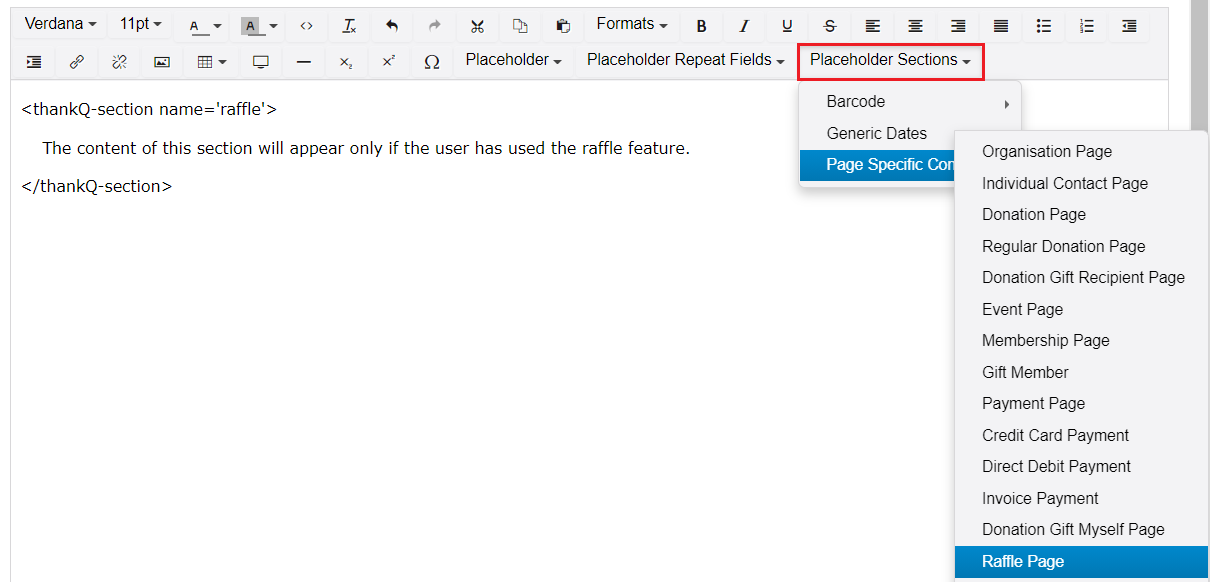The image size is (1213, 582).
Task: Click the copy icon
Action: pyautogui.click(x=520, y=27)
